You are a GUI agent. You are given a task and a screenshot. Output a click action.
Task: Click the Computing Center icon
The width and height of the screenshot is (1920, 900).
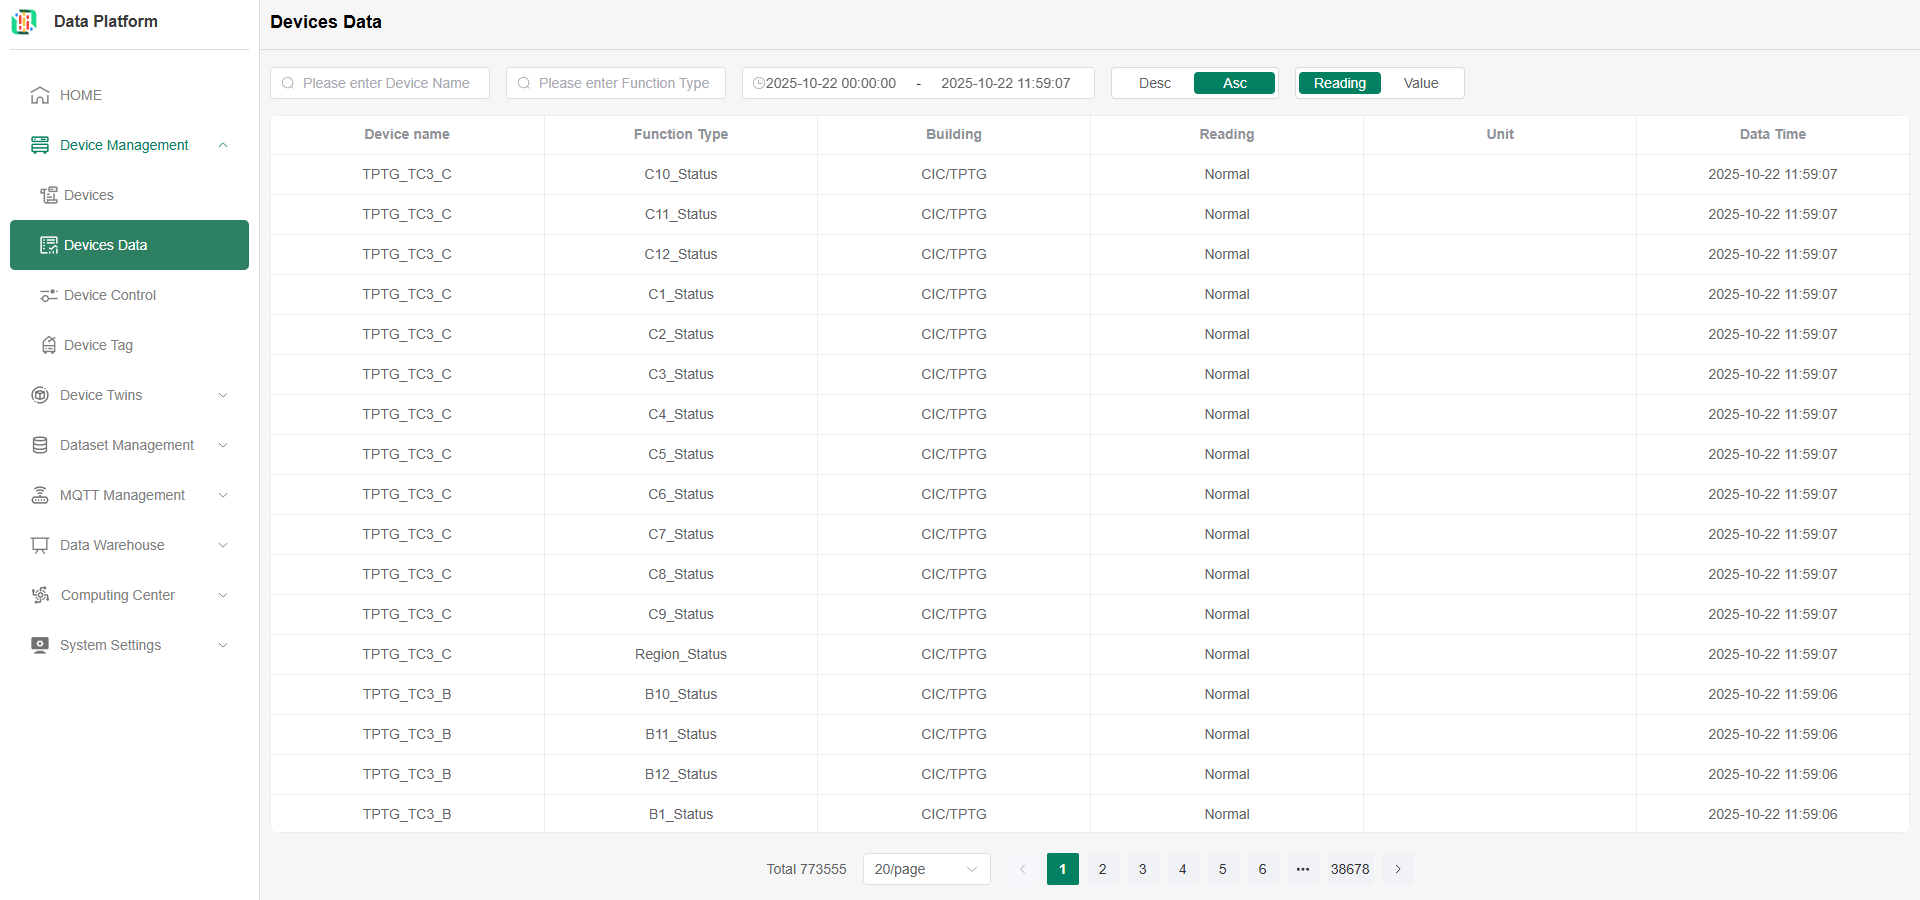[x=40, y=595]
